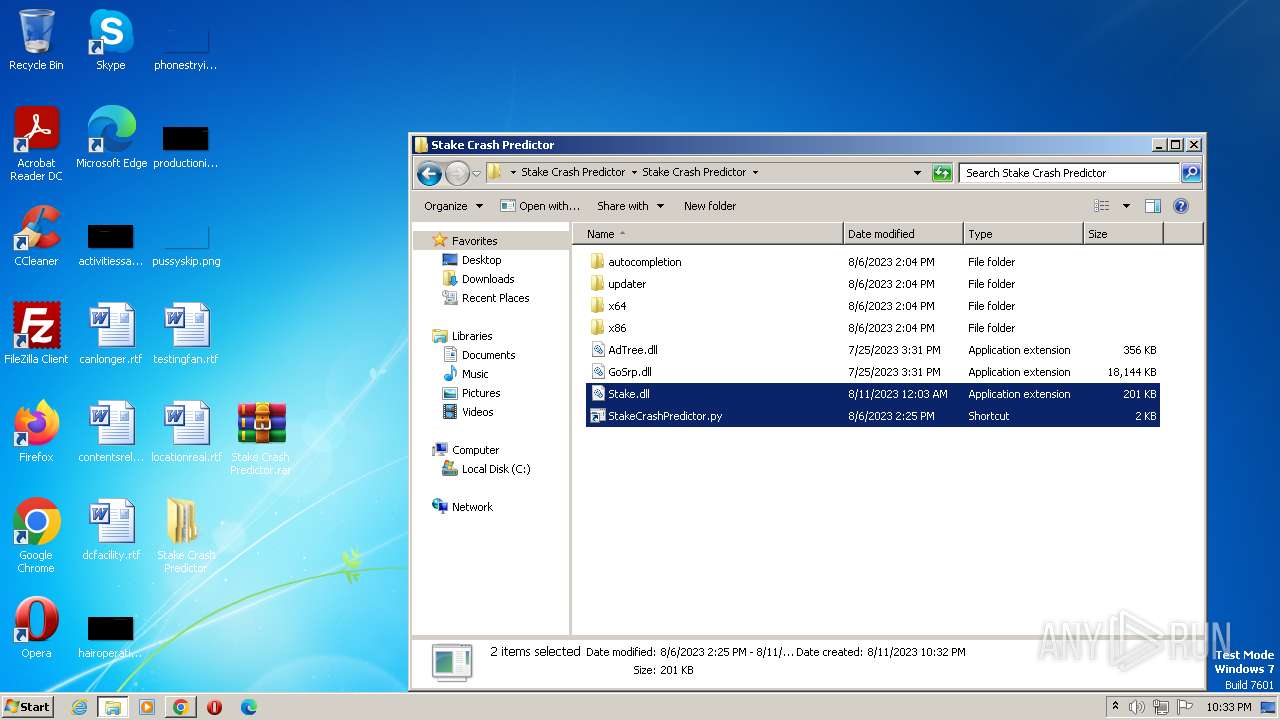Sort by Name column header
The height and width of the screenshot is (720, 1280).
tap(708, 234)
